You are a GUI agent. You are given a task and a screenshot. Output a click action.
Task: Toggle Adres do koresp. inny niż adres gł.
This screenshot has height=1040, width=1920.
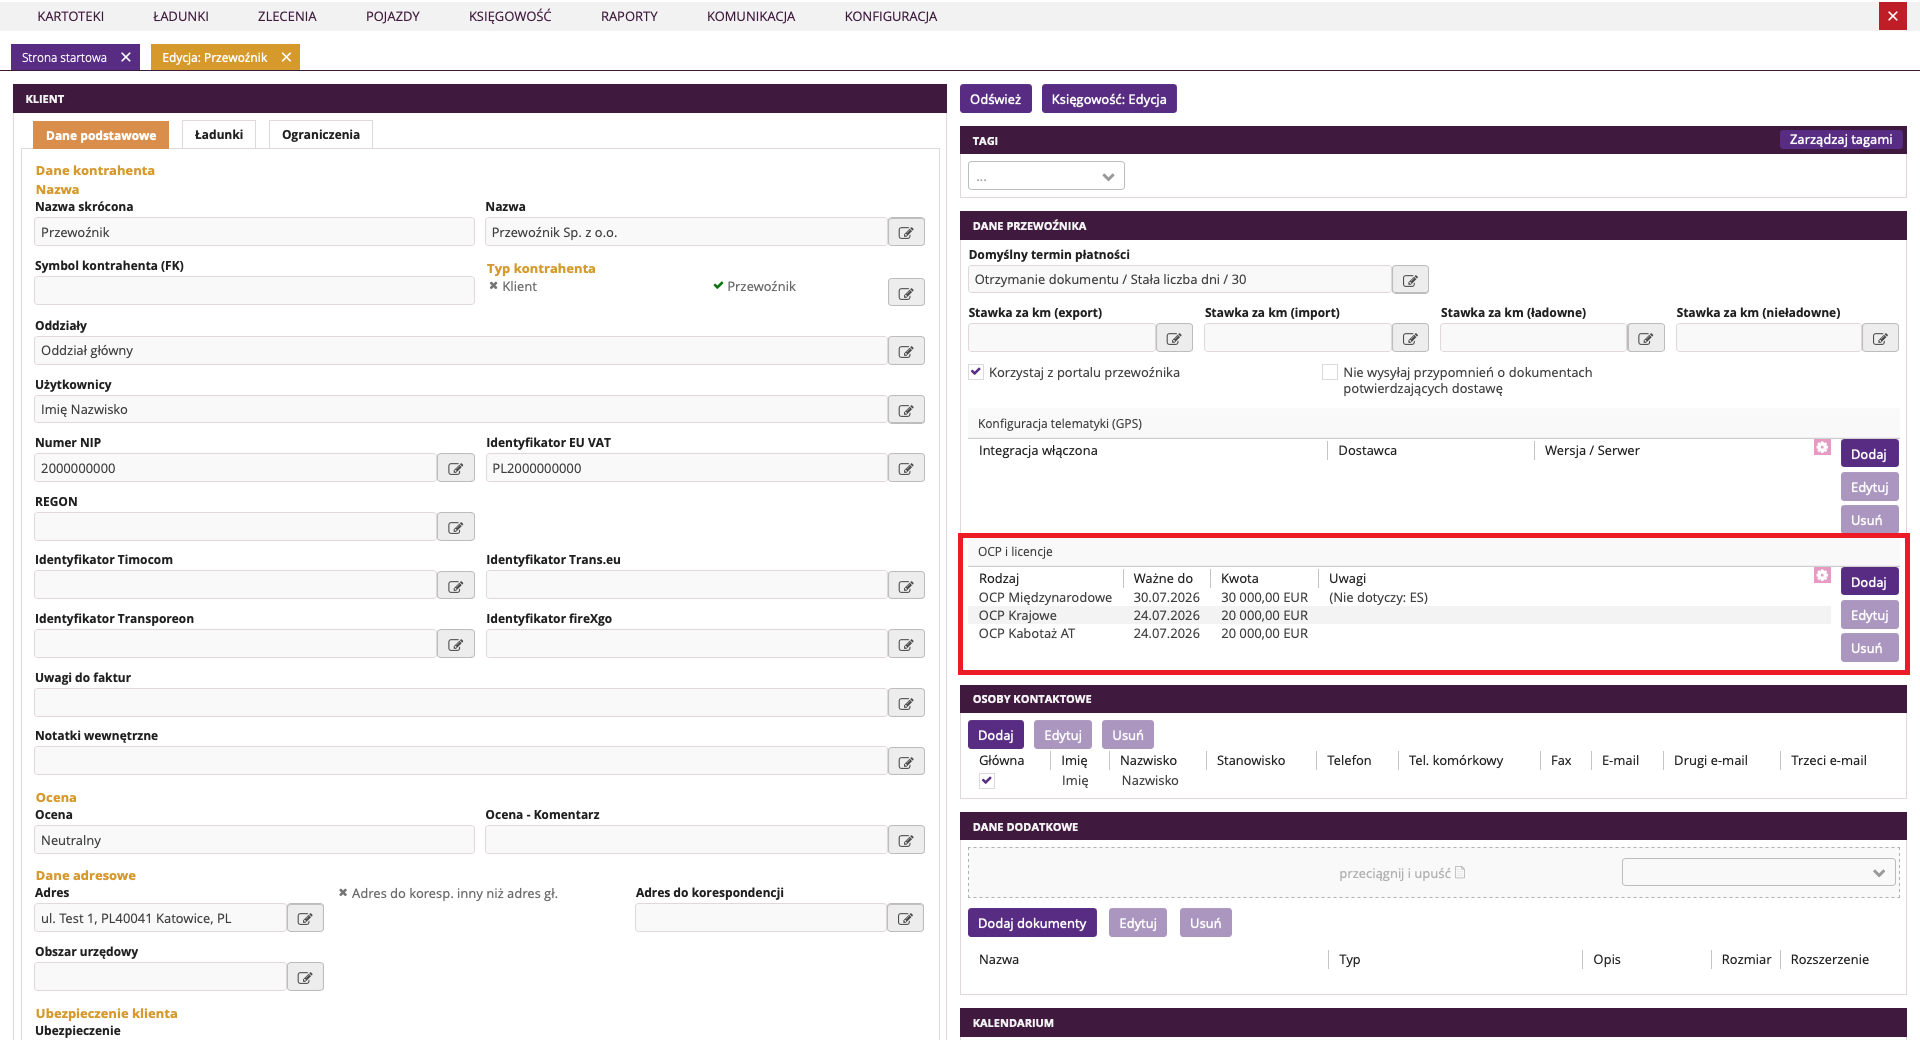pos(448,893)
